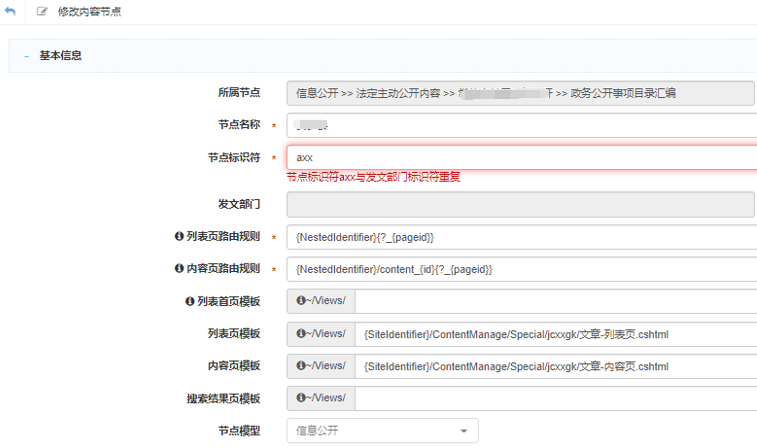Click the 节点标识符 field containing axx
This screenshot has height=448, width=757.
coord(520,158)
